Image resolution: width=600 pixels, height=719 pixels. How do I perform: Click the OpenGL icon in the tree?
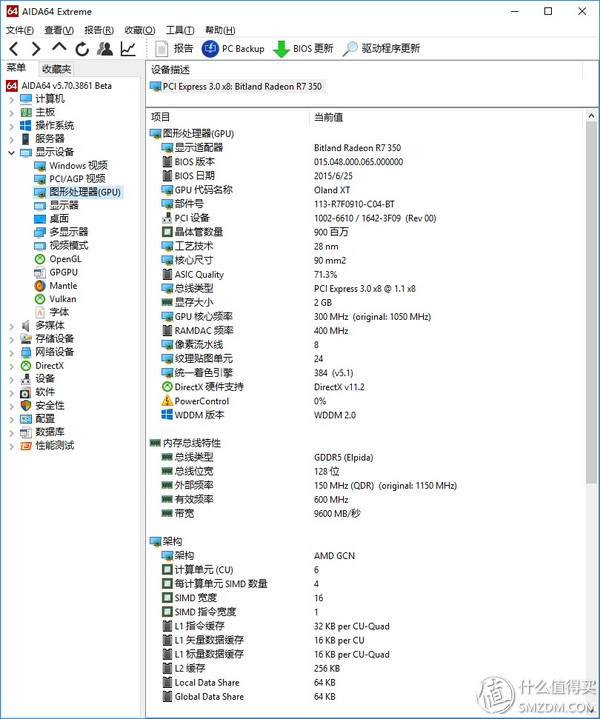click(40, 259)
